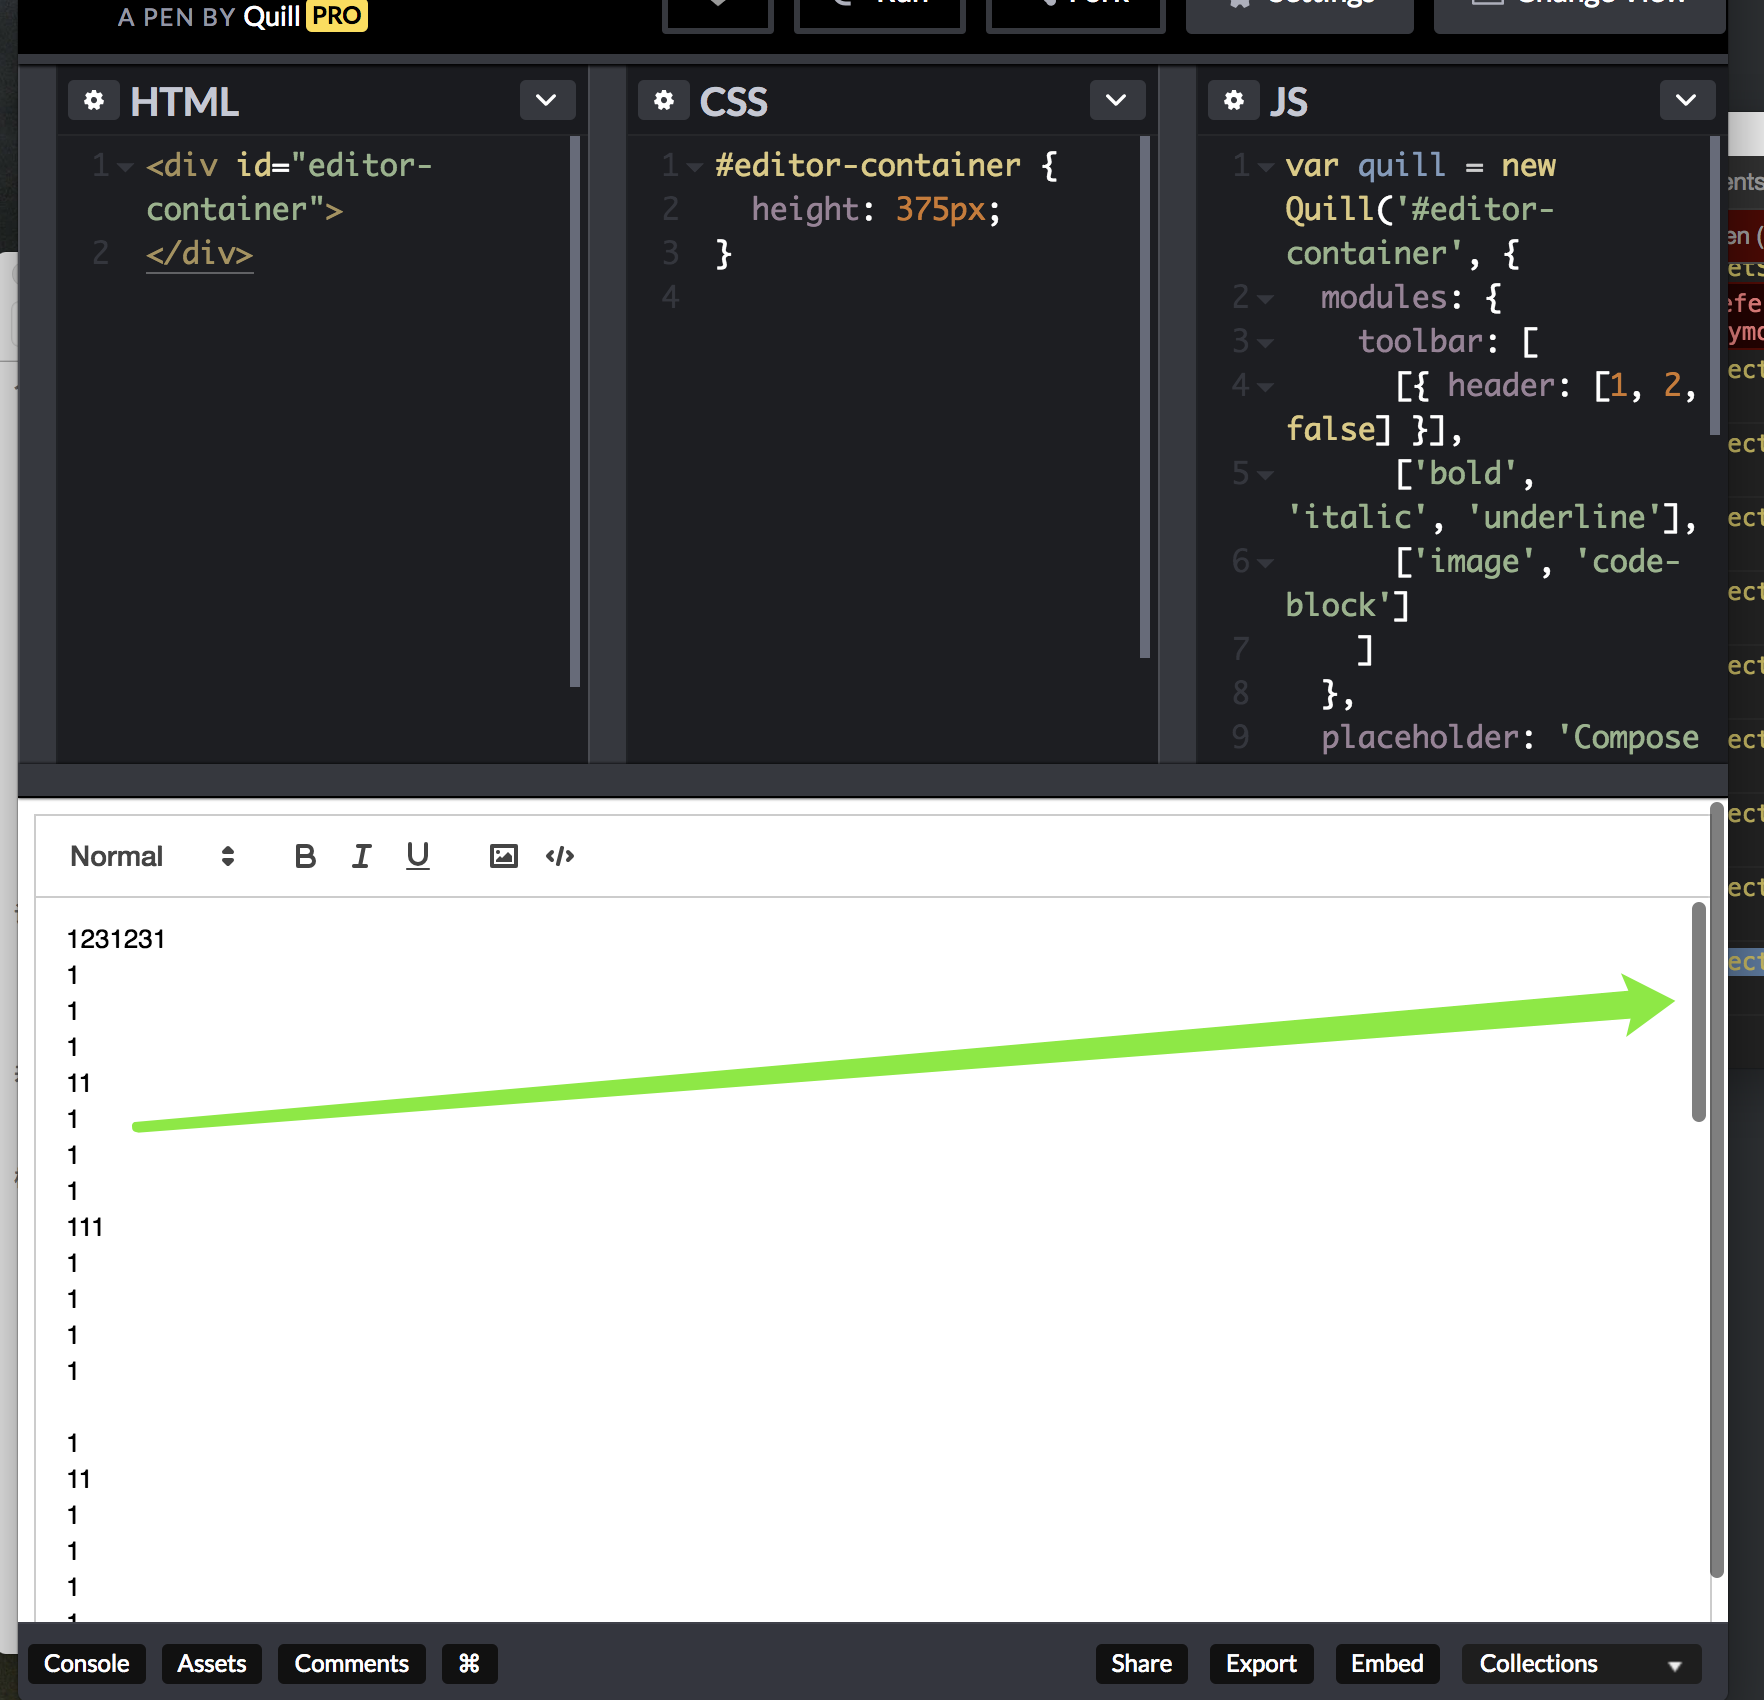Open the Console at the bottom
This screenshot has height=1700, width=1764.
87,1664
